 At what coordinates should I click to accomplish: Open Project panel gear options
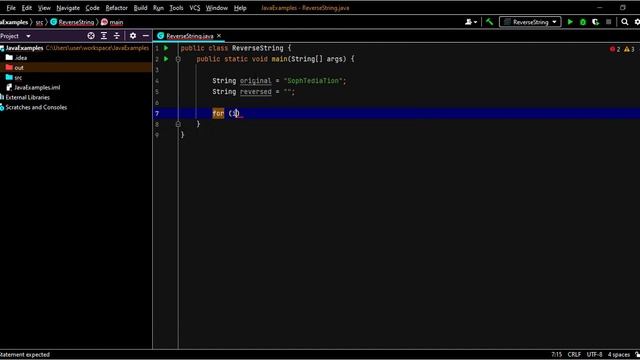133,36
